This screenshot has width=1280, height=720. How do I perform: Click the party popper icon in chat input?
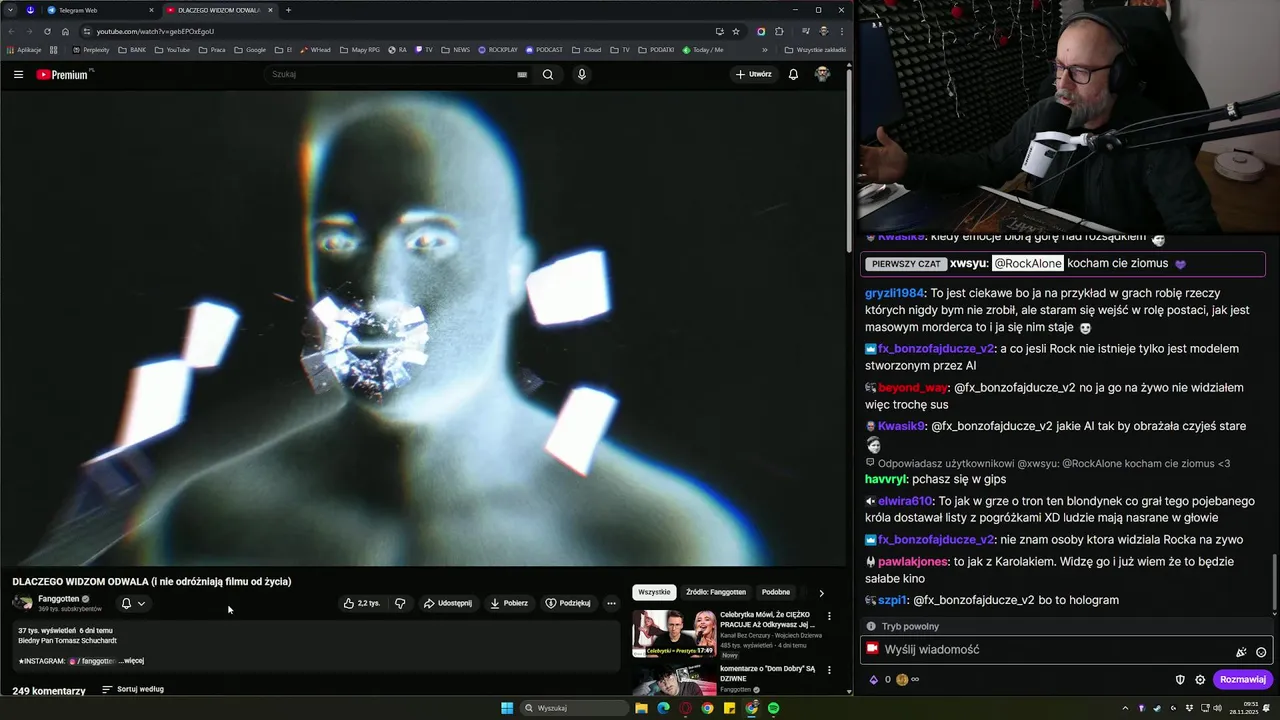(x=1241, y=651)
